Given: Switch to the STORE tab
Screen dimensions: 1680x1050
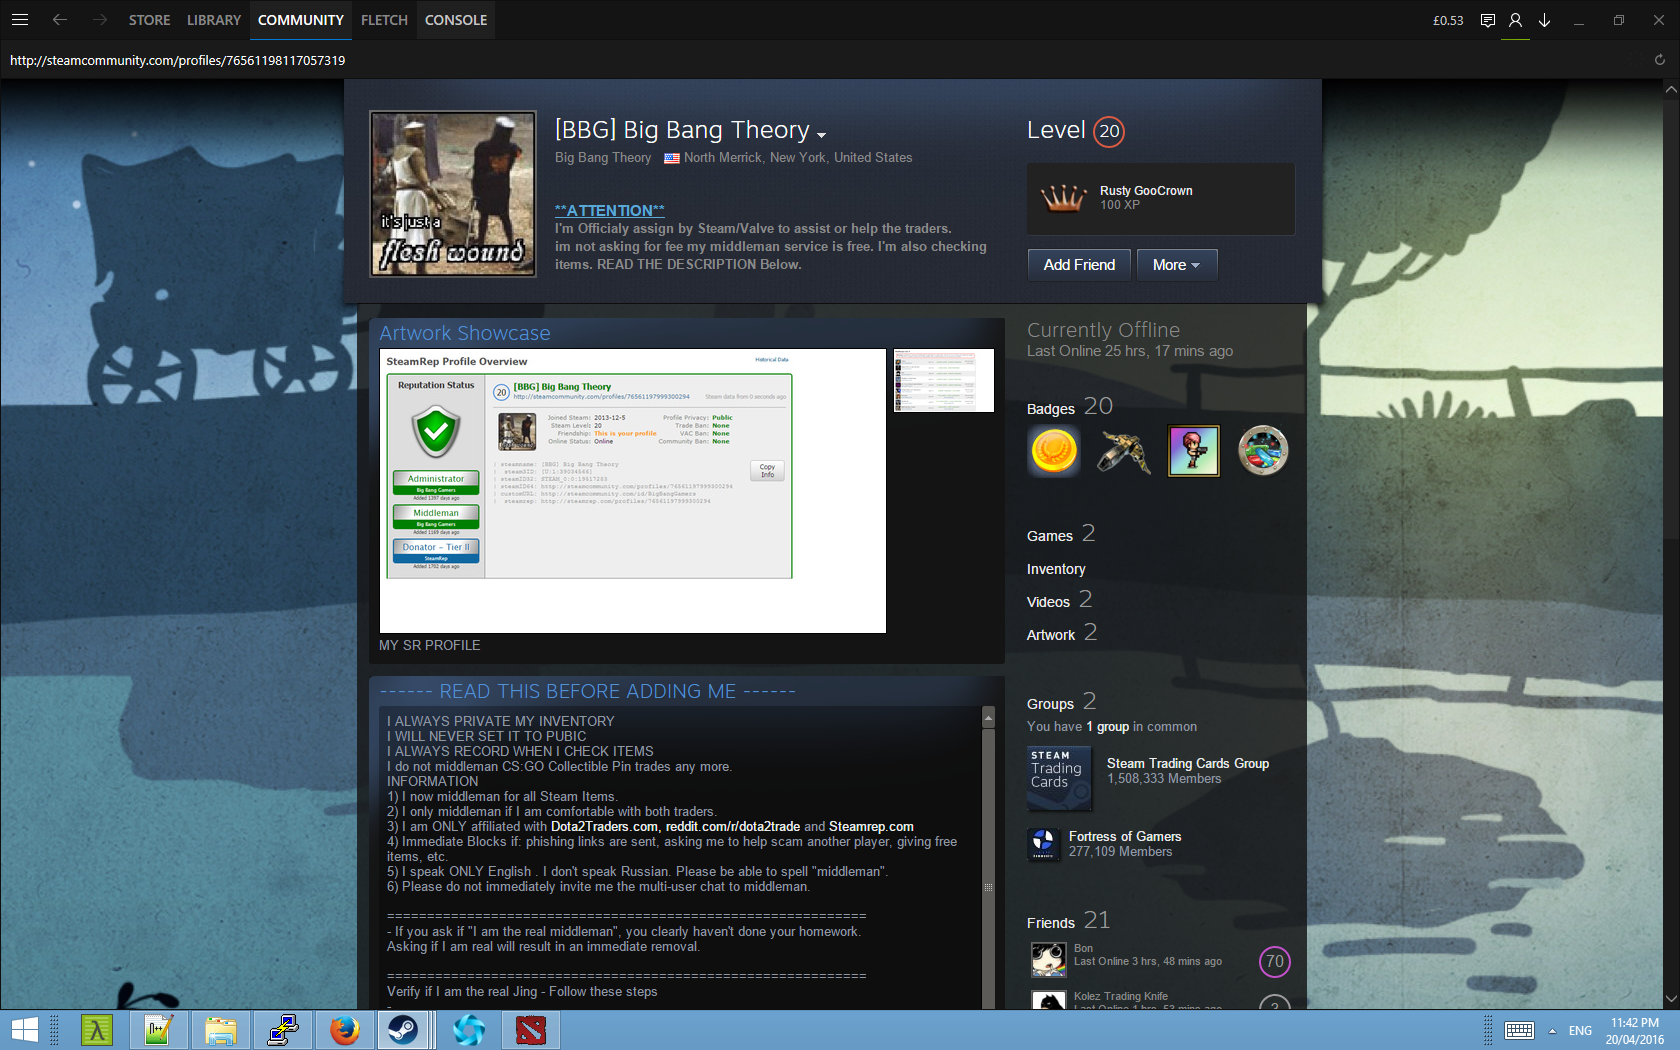Looking at the screenshot, I should point(149,20).
